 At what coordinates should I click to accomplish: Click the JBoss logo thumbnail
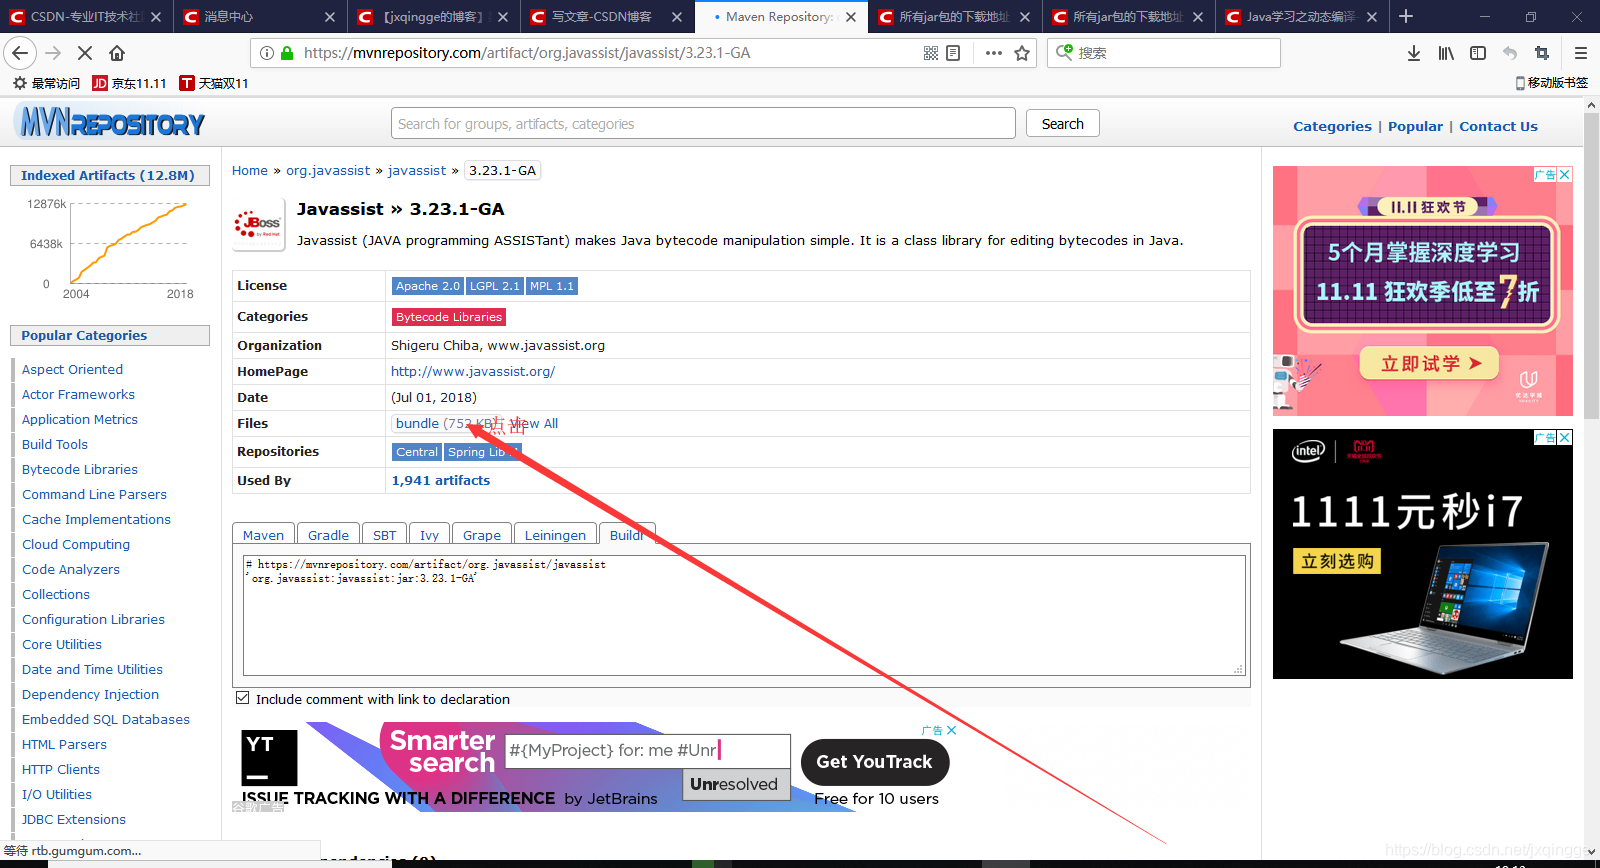(x=259, y=224)
